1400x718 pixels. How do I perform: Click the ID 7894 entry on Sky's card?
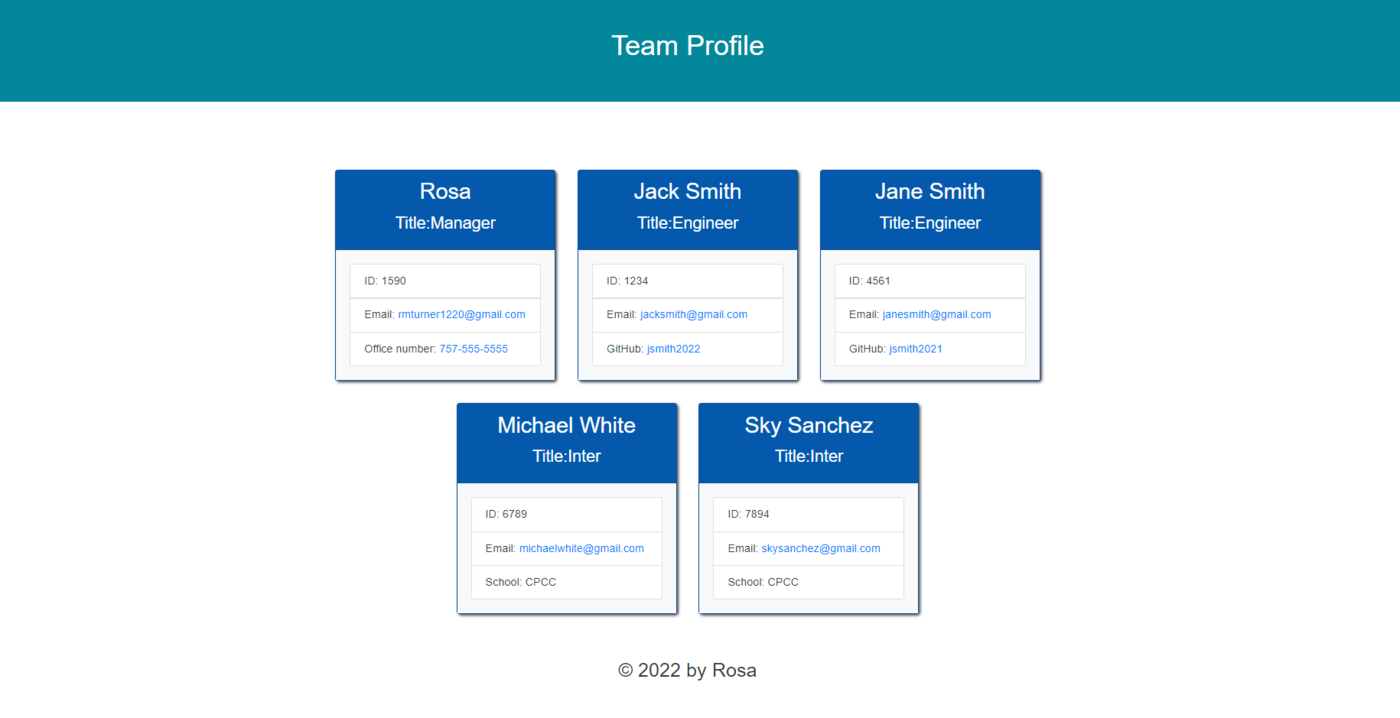click(808, 513)
